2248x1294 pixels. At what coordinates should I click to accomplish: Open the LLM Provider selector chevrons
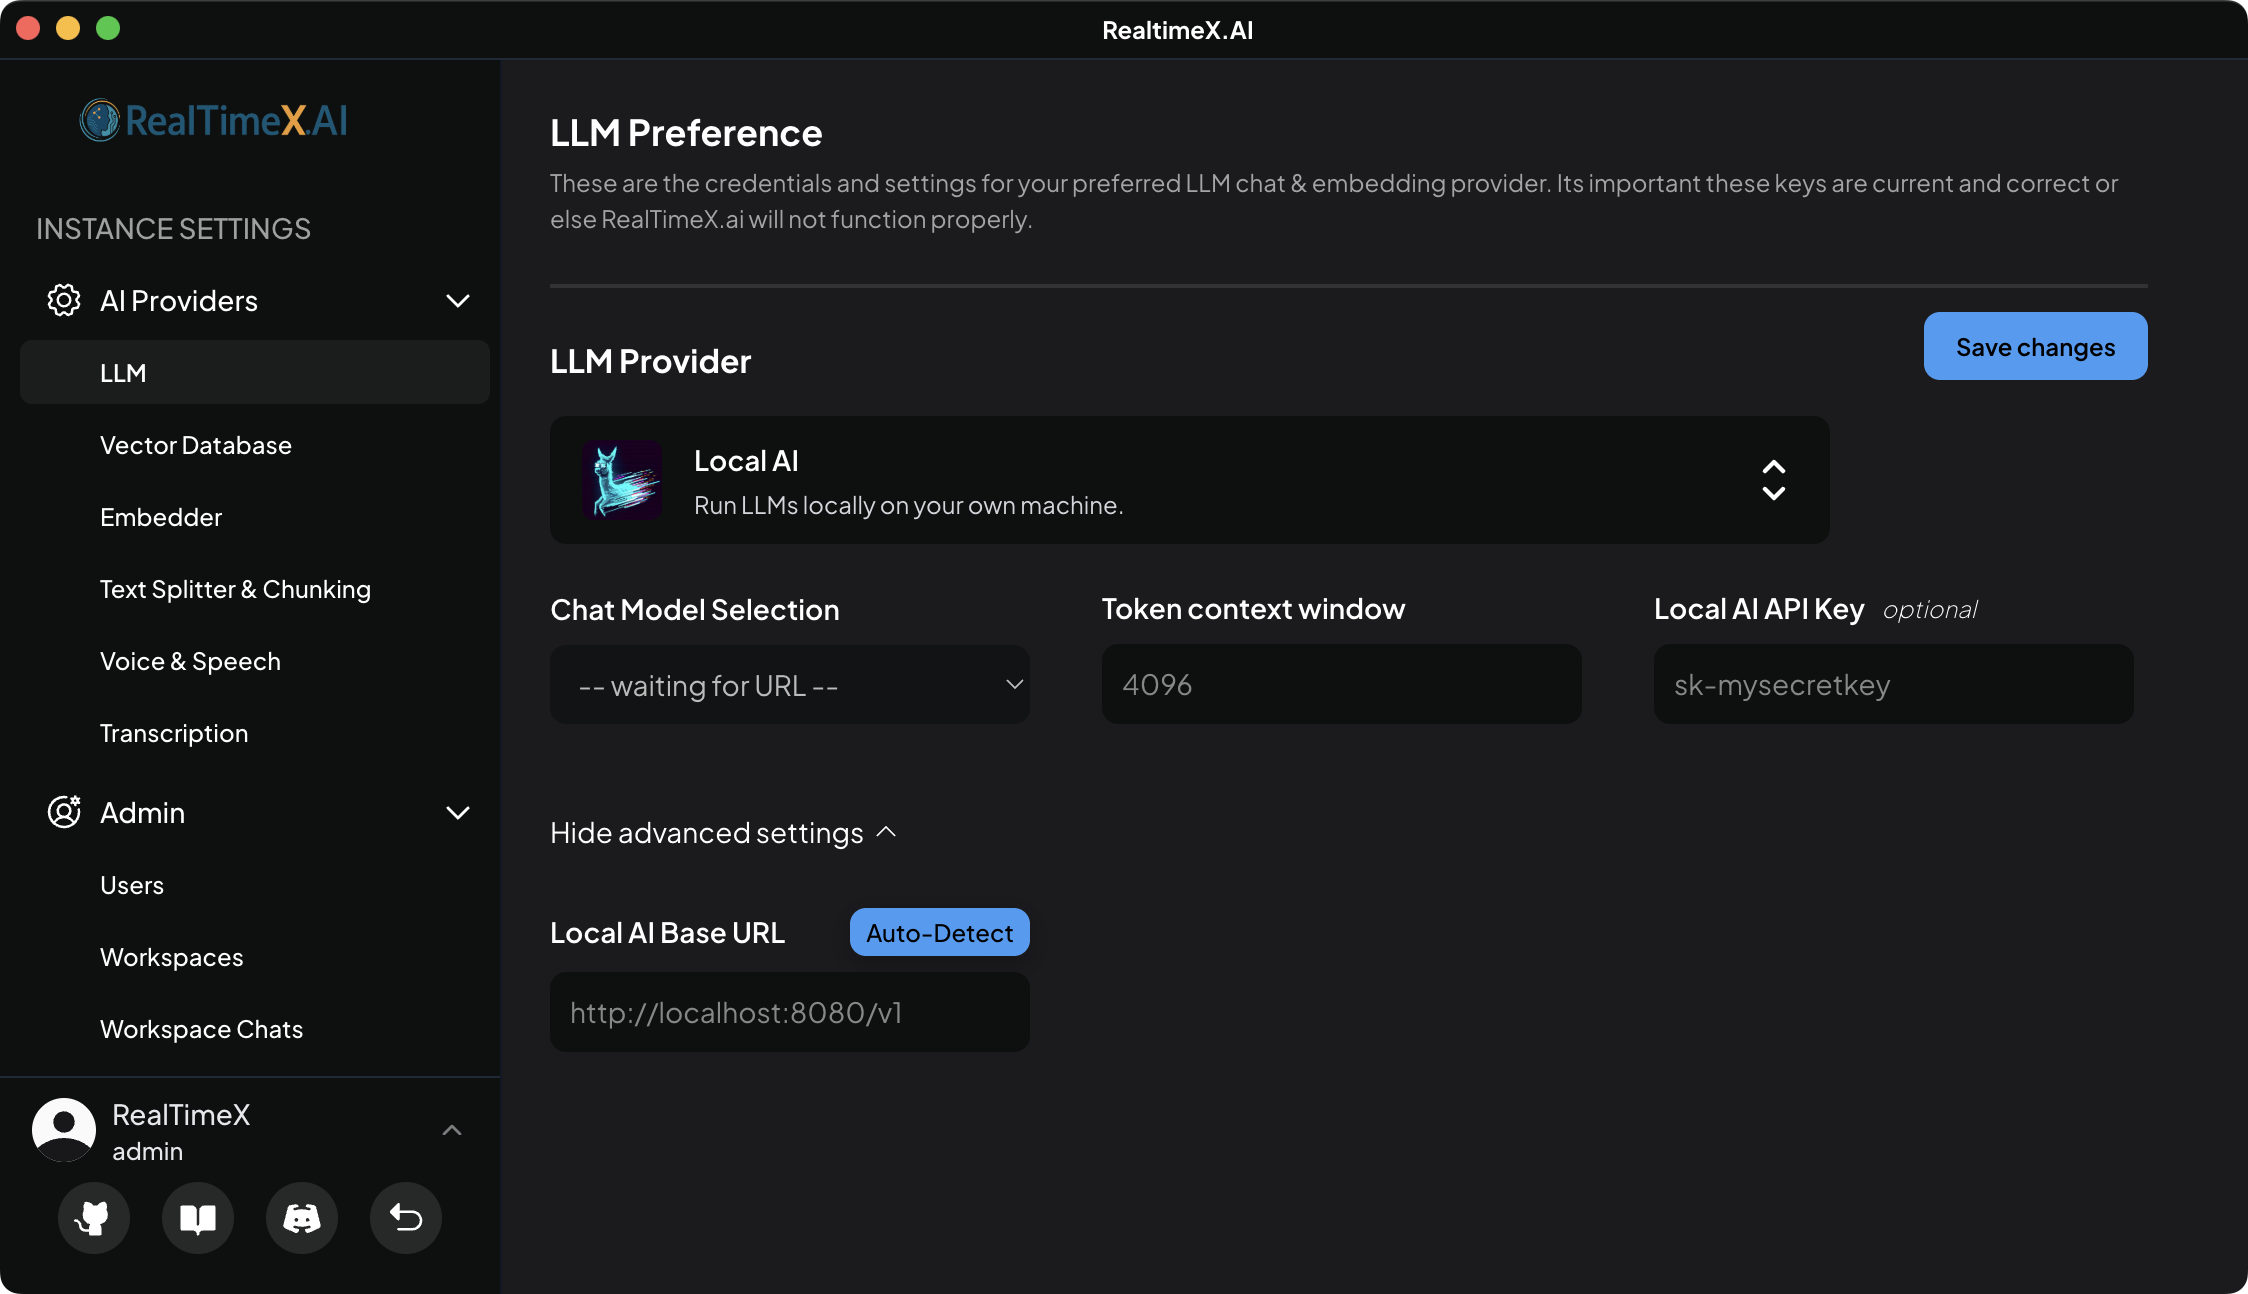[x=1774, y=481]
